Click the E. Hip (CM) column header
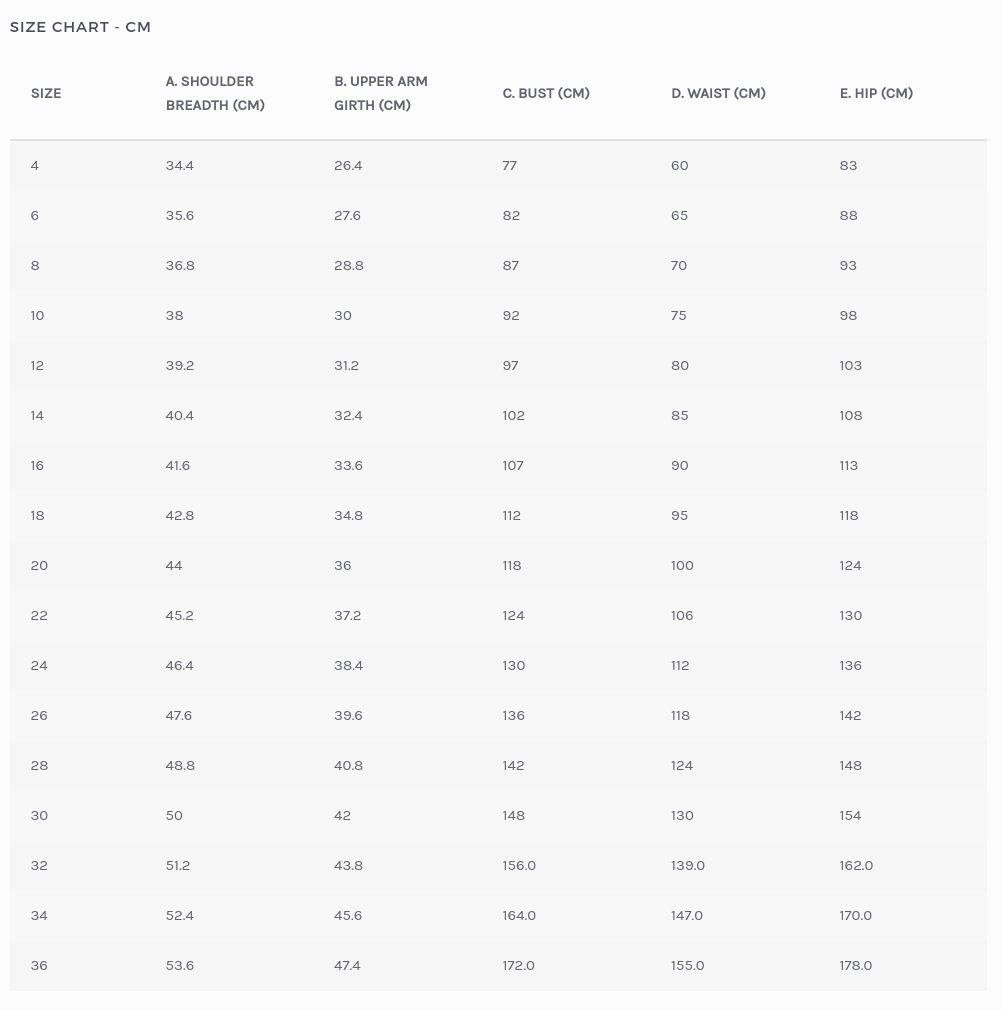Screen dimensions: 1002x1010 (x=876, y=93)
